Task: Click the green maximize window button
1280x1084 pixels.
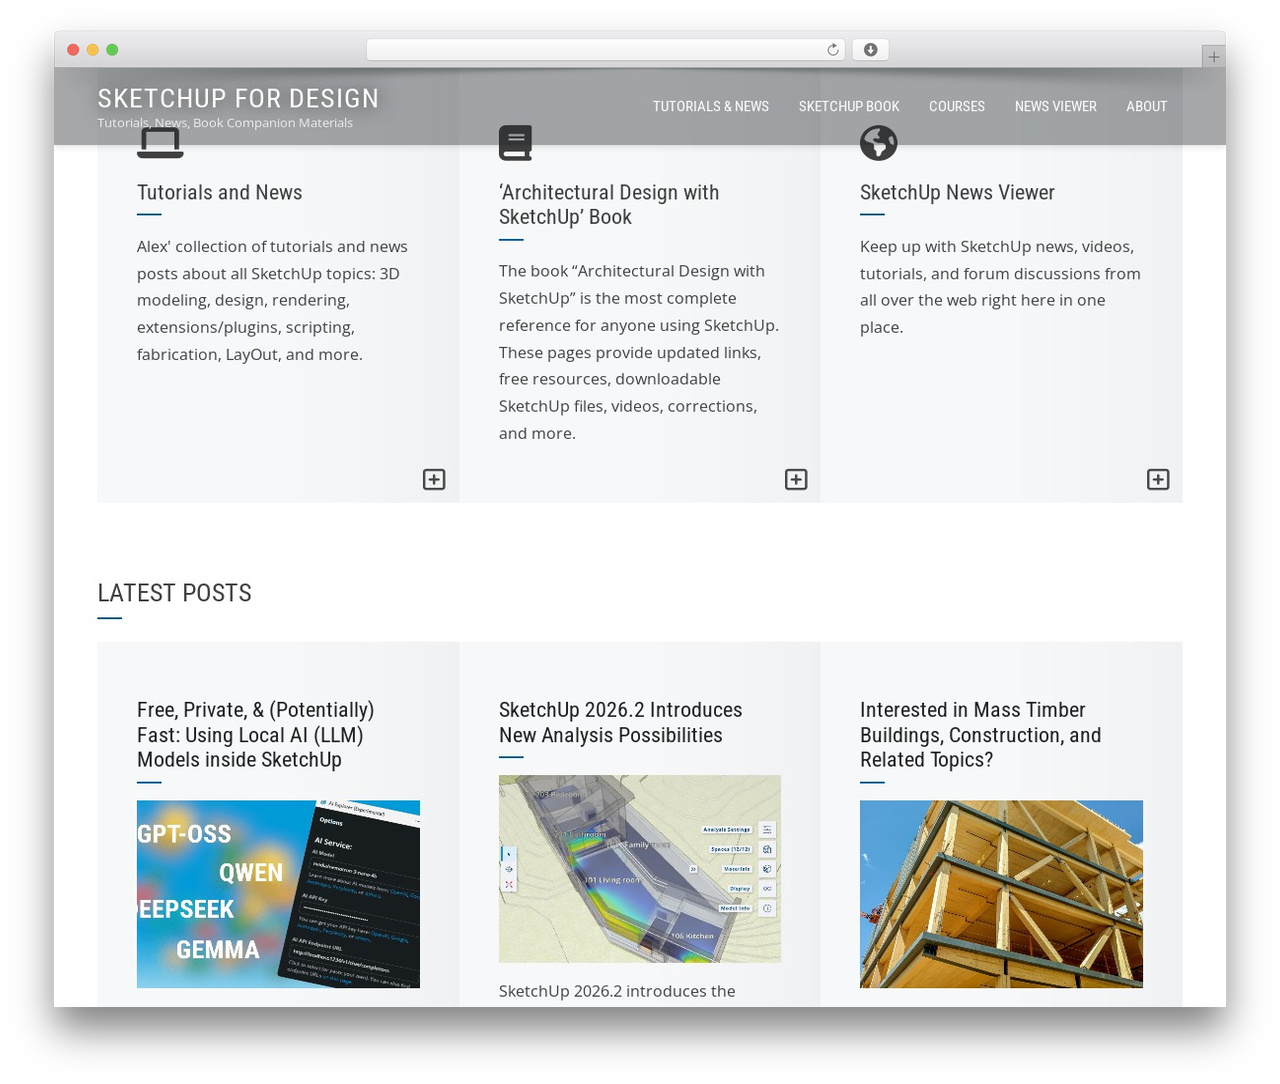Action: (112, 50)
